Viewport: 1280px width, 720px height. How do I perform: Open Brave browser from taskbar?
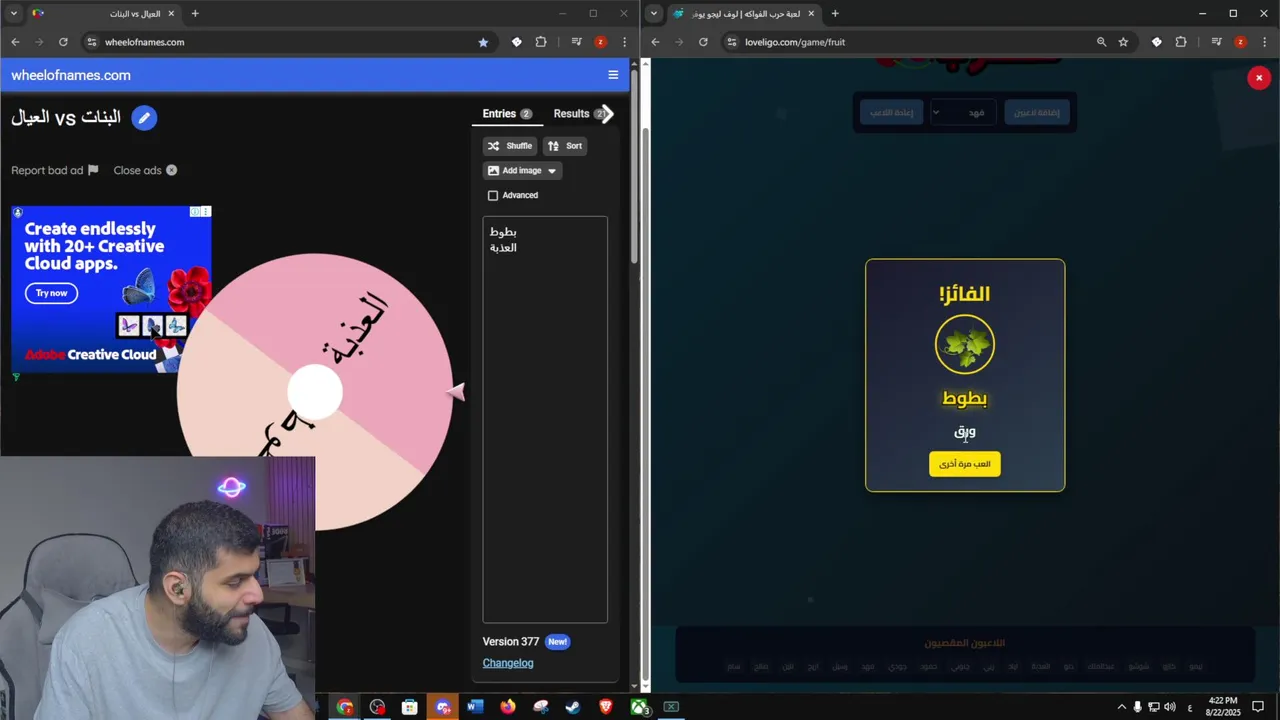tap(606, 707)
